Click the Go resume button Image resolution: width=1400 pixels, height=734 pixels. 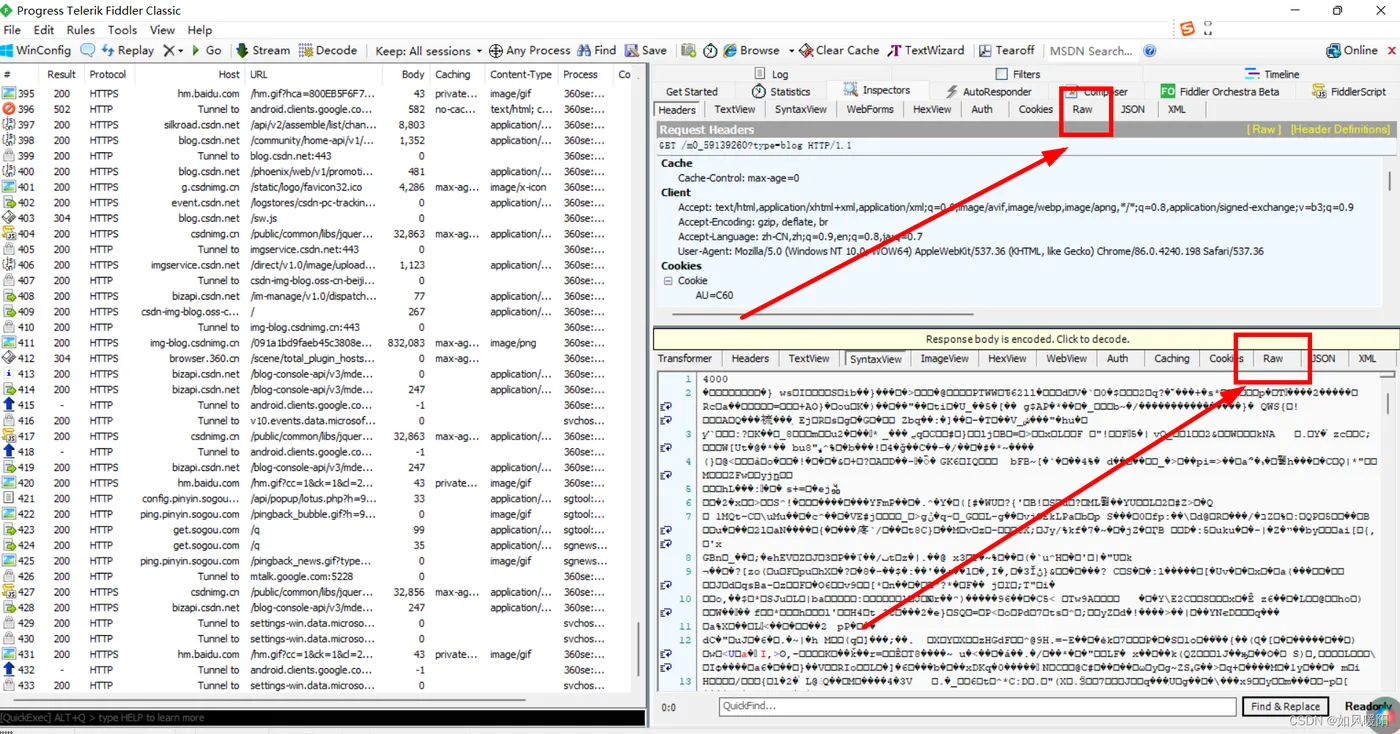[x=205, y=50]
